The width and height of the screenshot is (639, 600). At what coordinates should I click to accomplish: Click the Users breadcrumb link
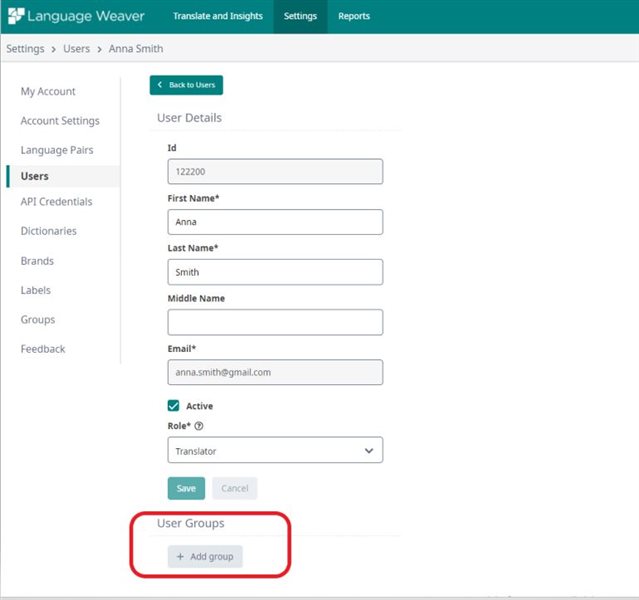pos(76,49)
